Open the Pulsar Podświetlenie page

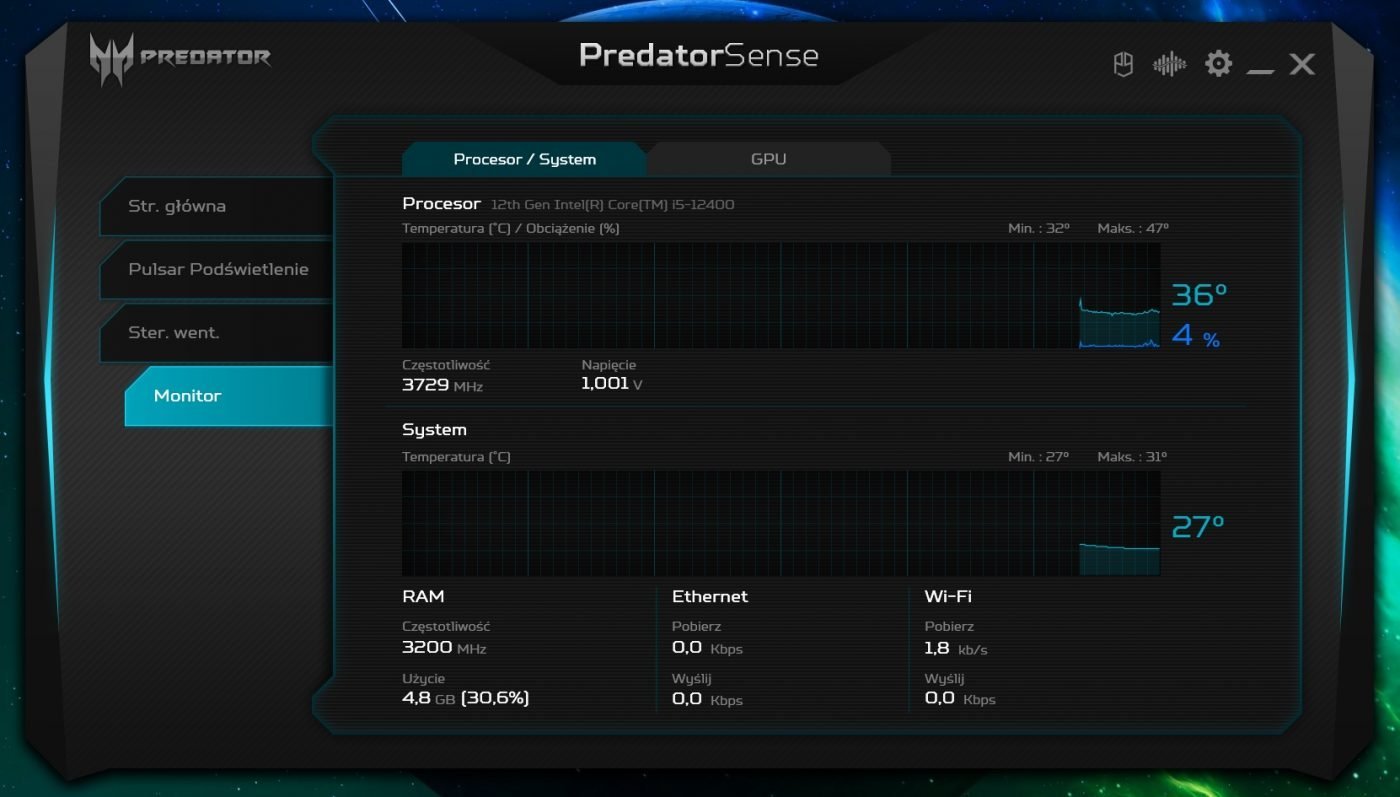tap(216, 269)
